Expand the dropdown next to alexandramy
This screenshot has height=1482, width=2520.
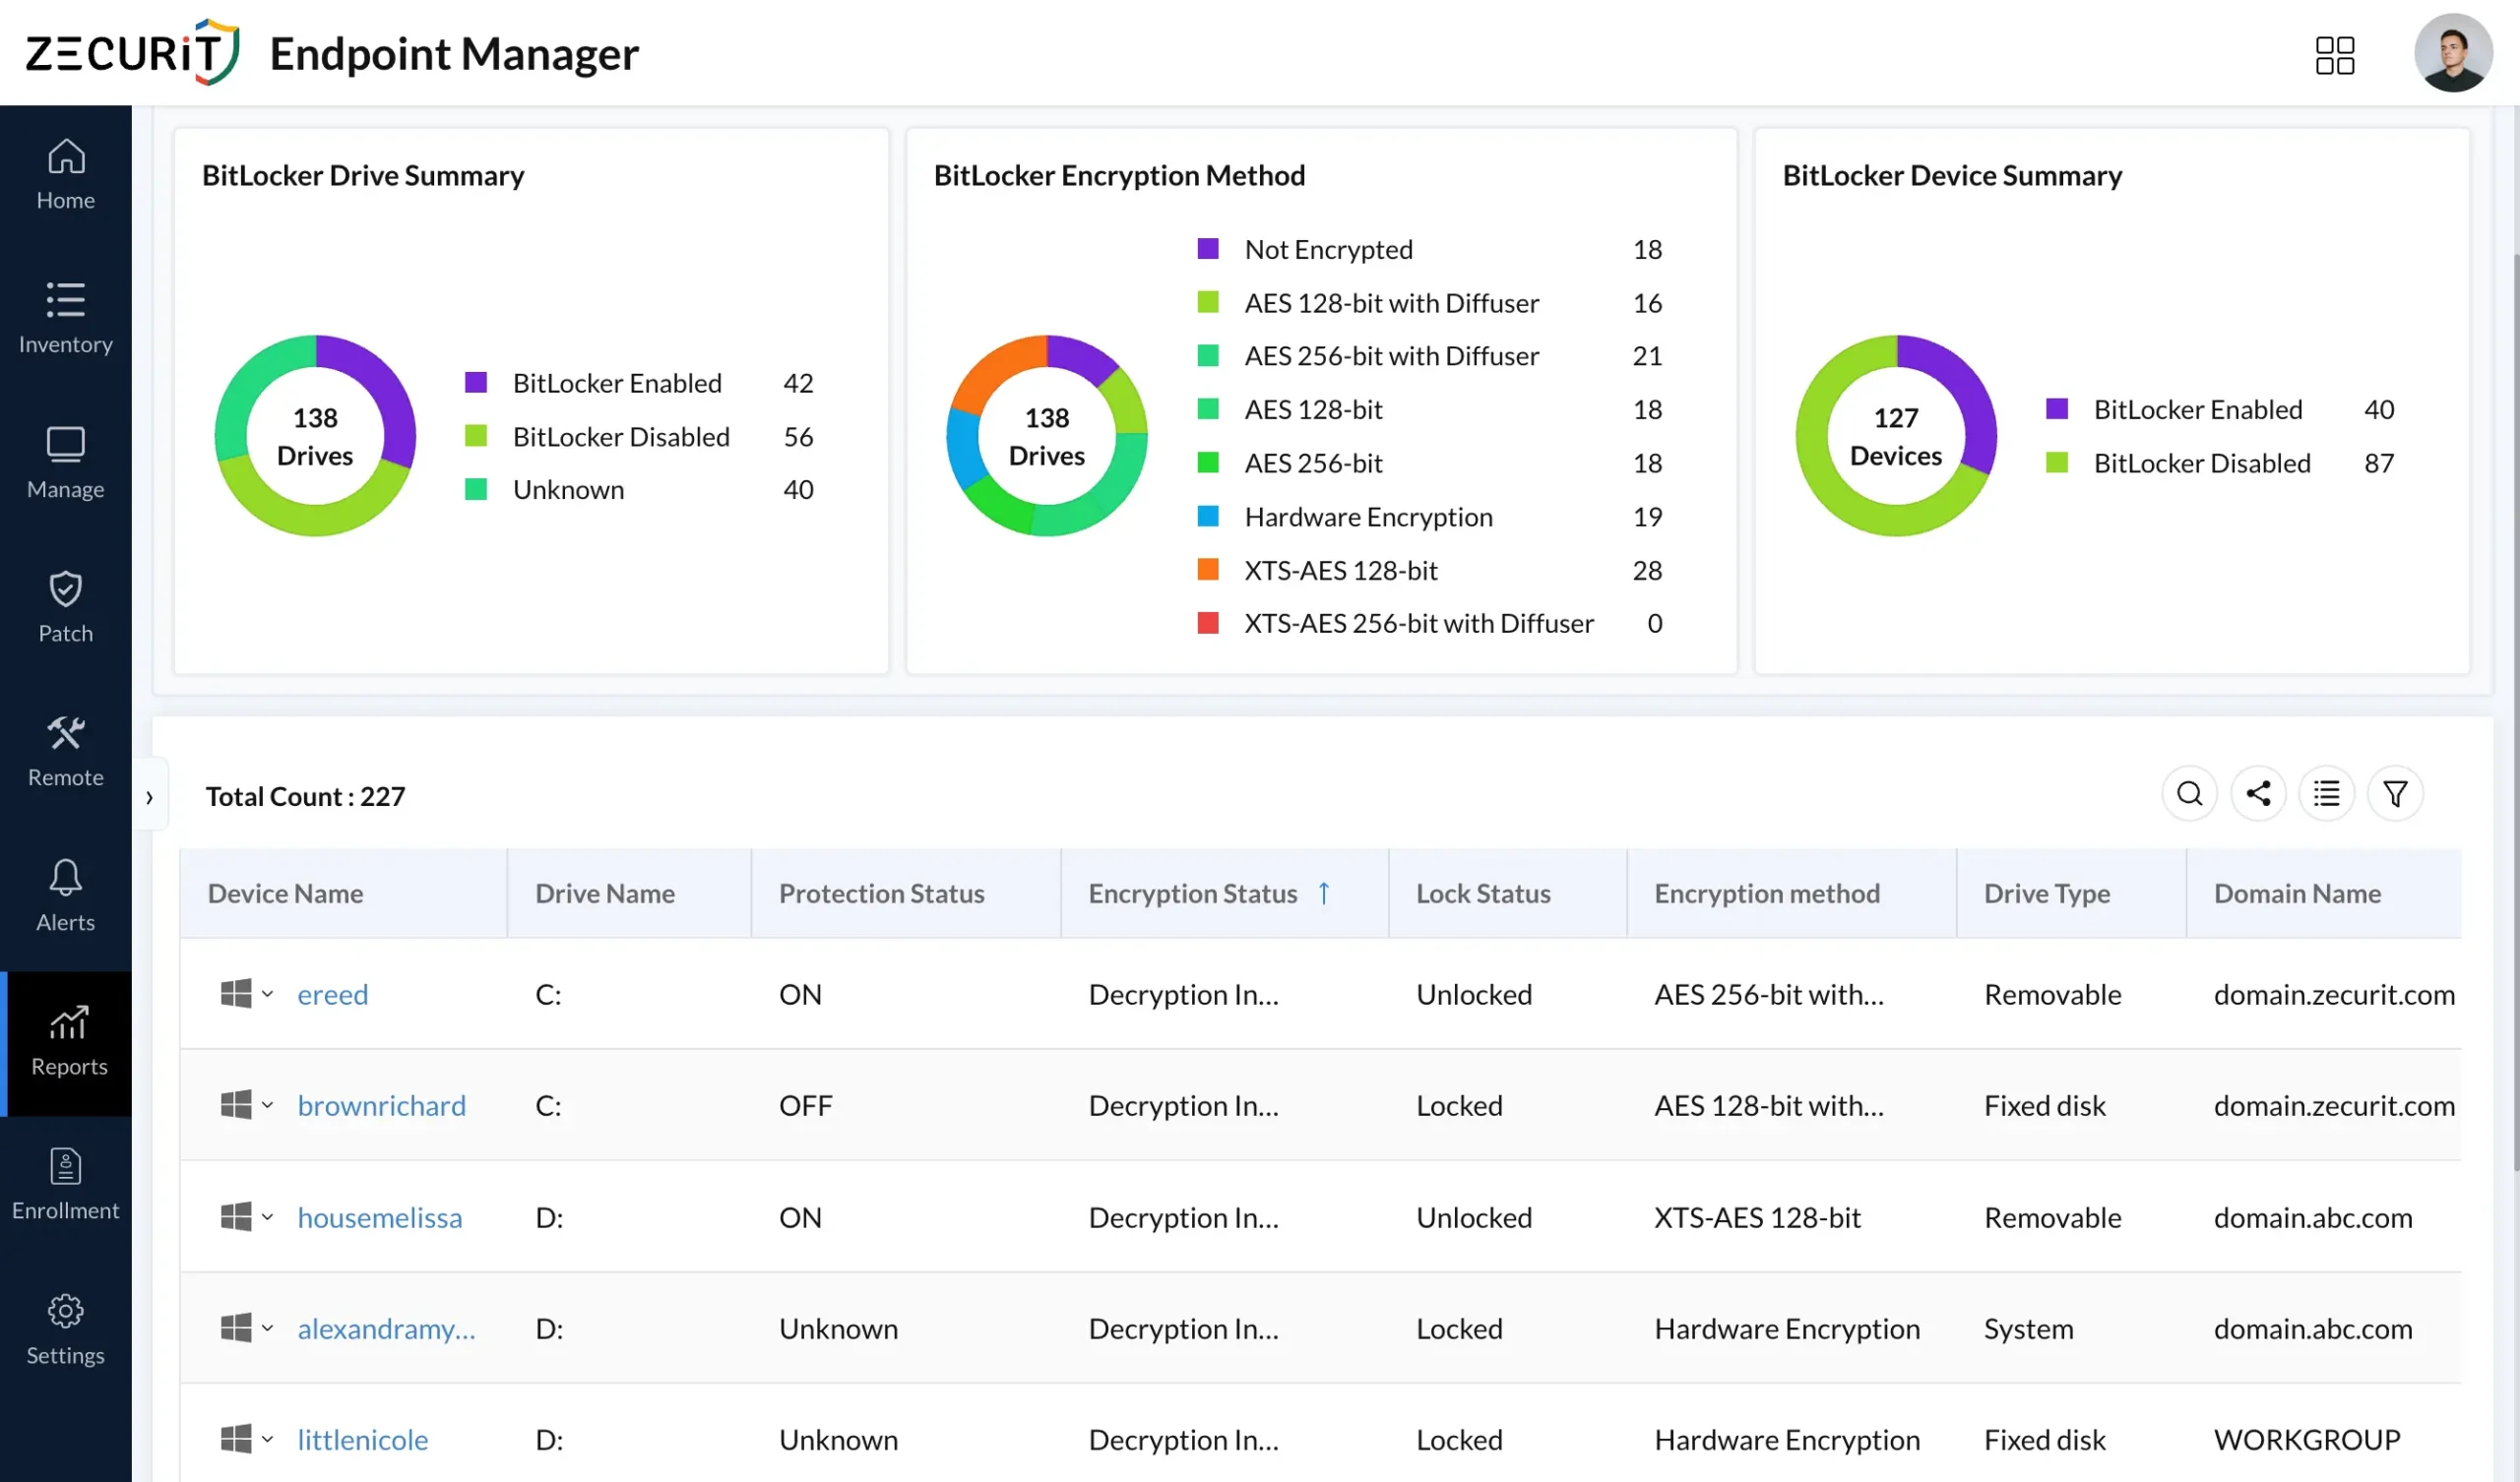[x=267, y=1328]
